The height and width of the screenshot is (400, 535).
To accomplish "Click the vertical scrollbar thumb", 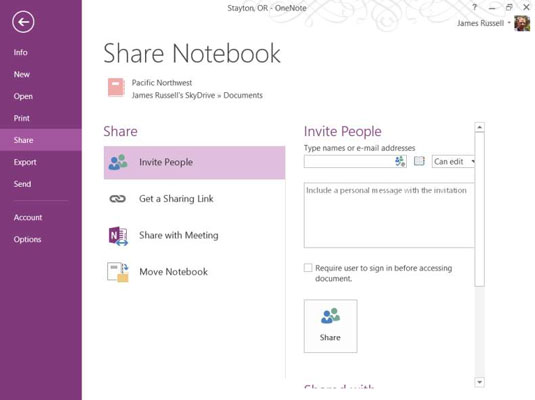I will pyautogui.click(x=479, y=209).
